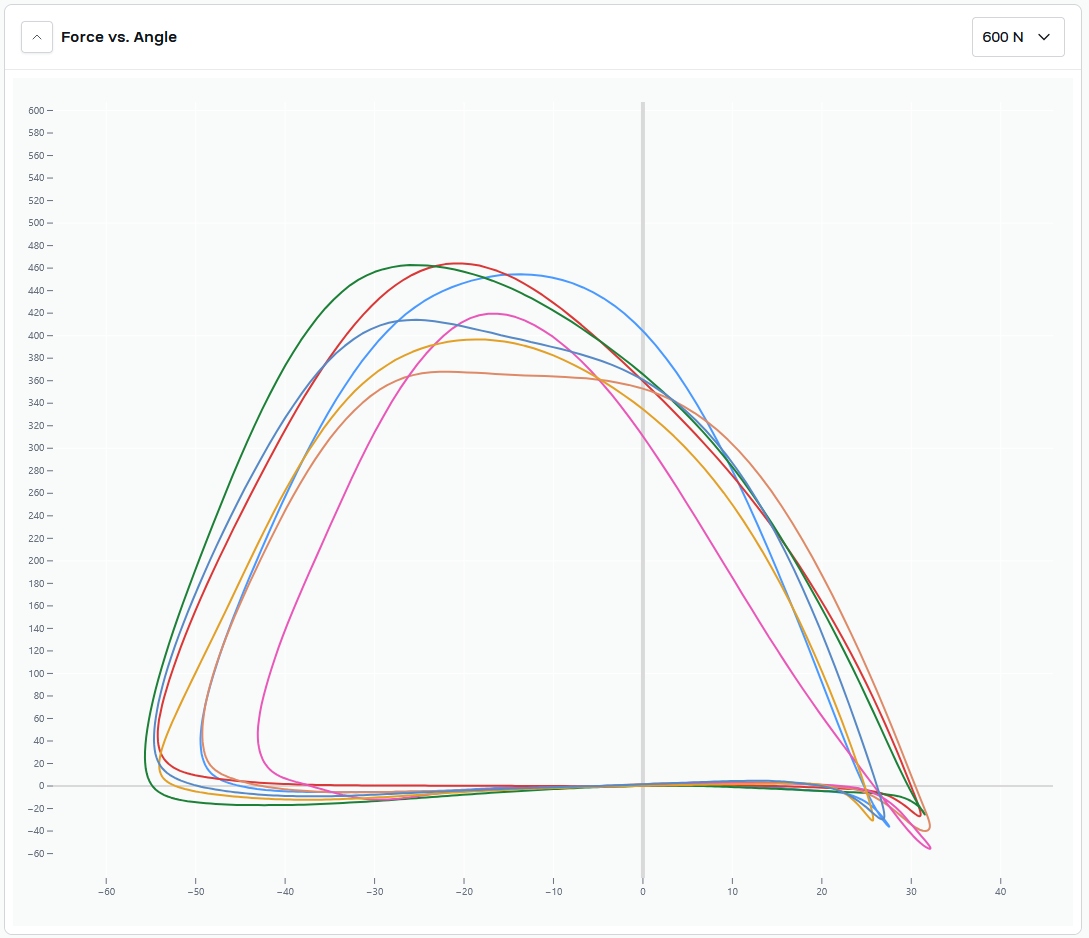The image size is (1089, 938).
Task: Select the steel blue curve's peak
Action: point(415,320)
